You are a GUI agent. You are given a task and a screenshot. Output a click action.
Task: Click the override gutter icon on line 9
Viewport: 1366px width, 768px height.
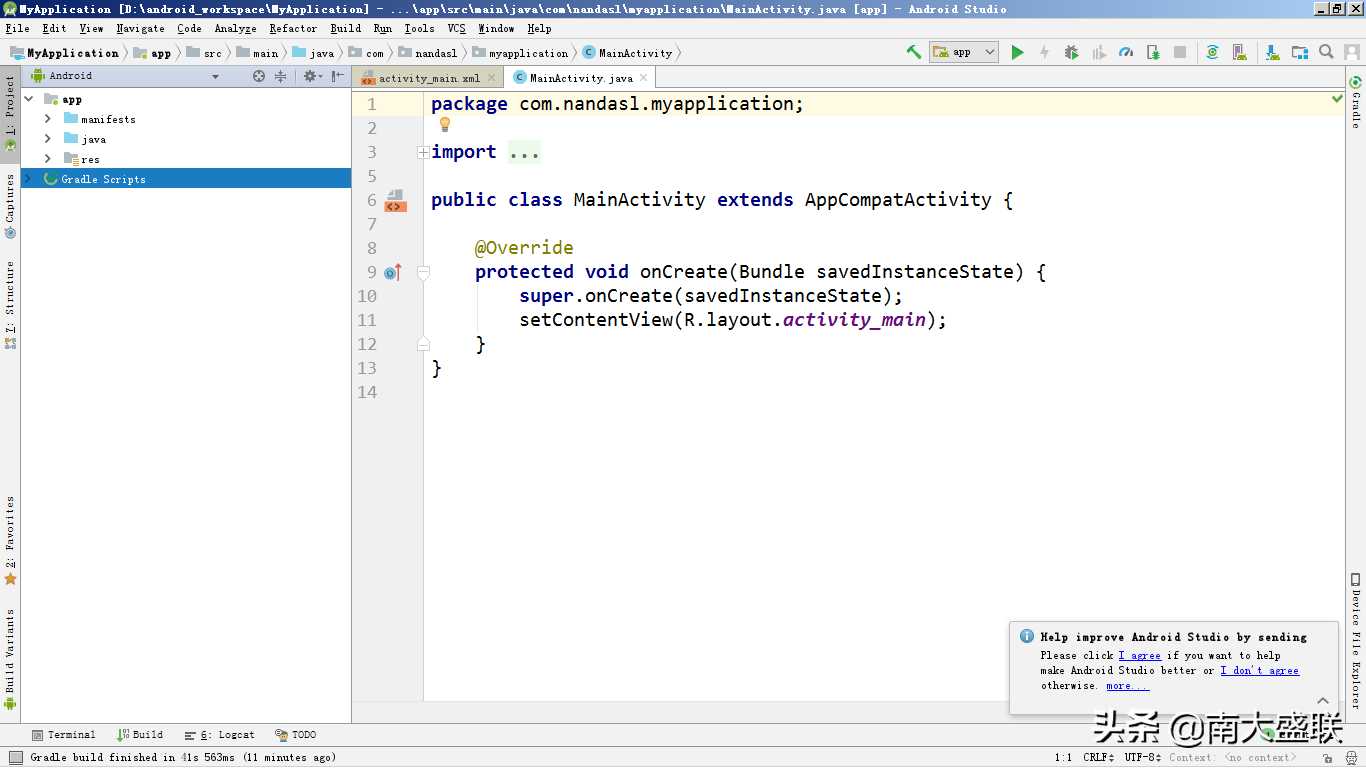point(393,272)
